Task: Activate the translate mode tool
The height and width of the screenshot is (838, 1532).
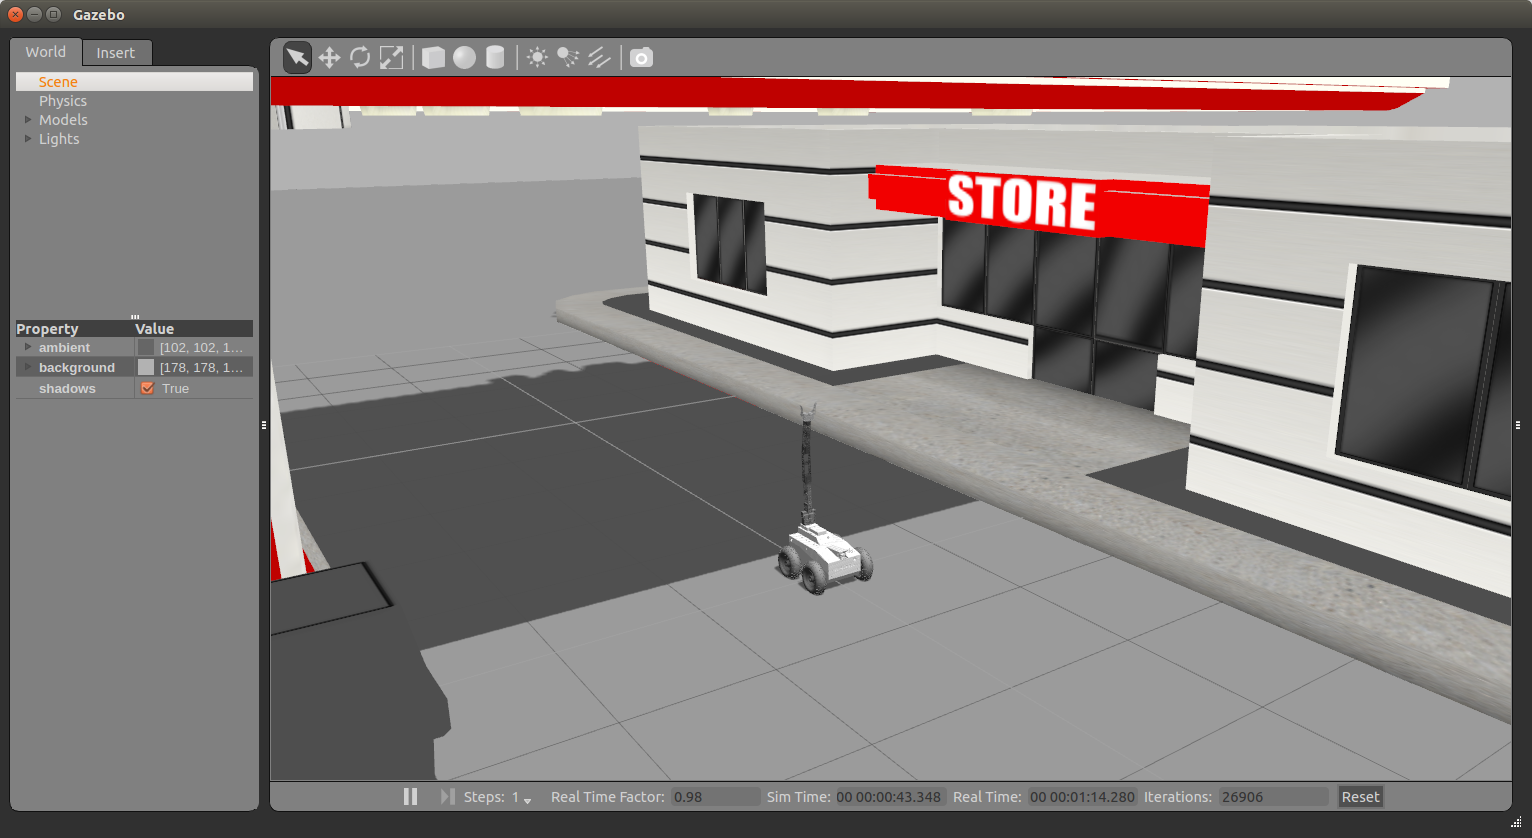Action: pyautogui.click(x=329, y=58)
